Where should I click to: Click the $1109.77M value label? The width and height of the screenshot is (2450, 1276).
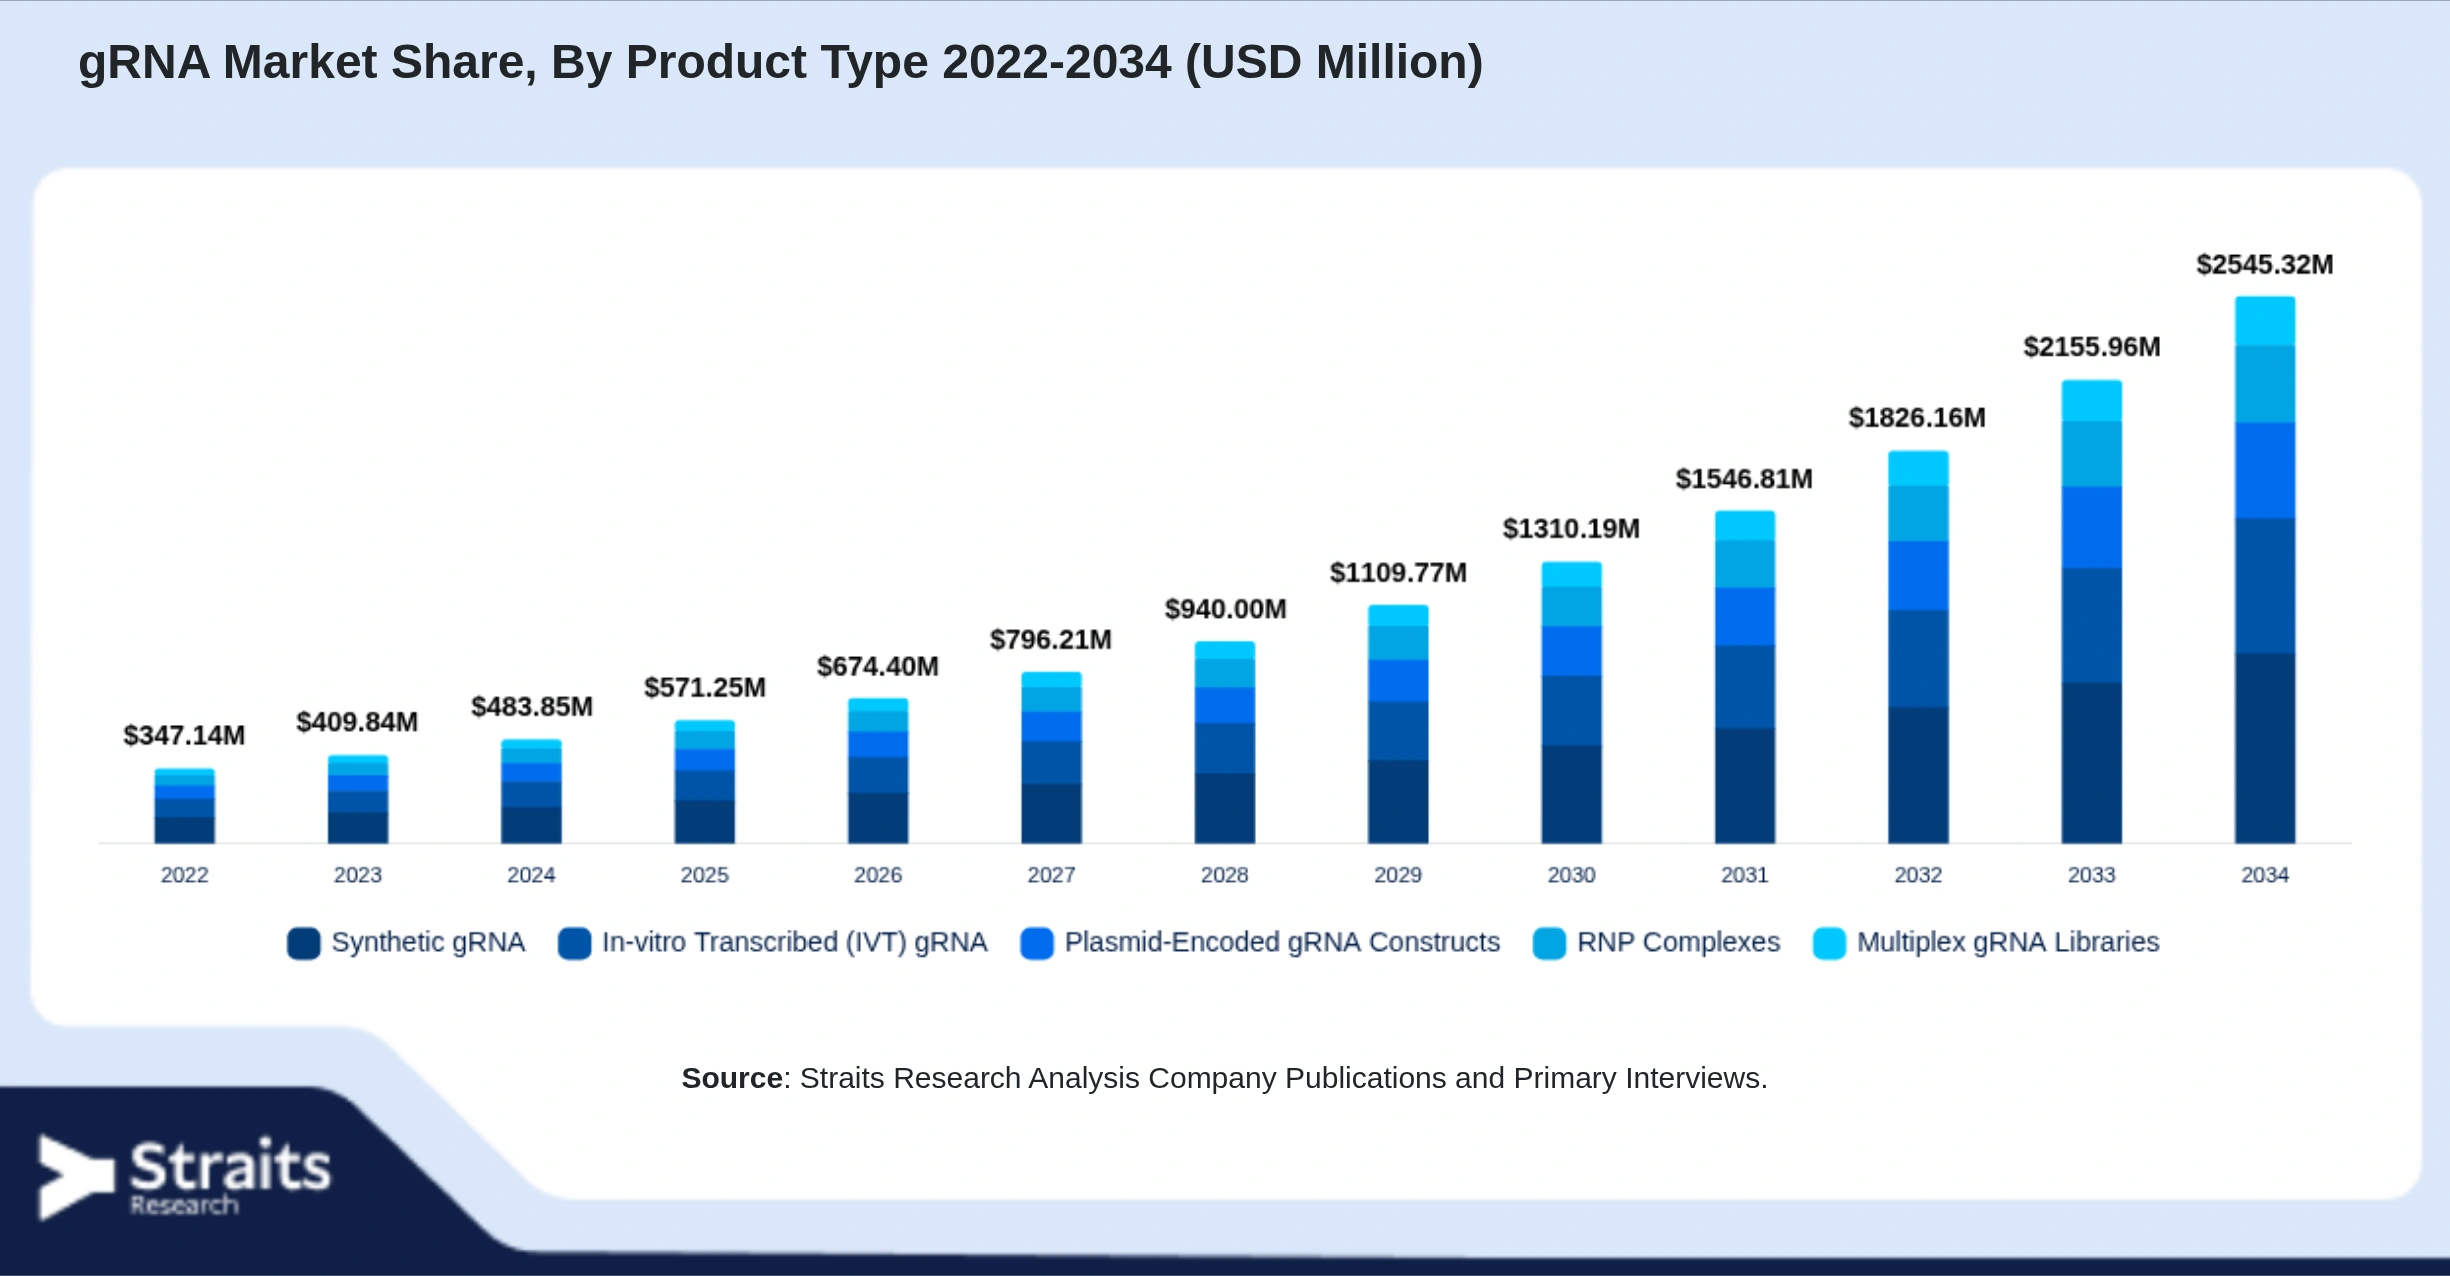(x=1398, y=573)
